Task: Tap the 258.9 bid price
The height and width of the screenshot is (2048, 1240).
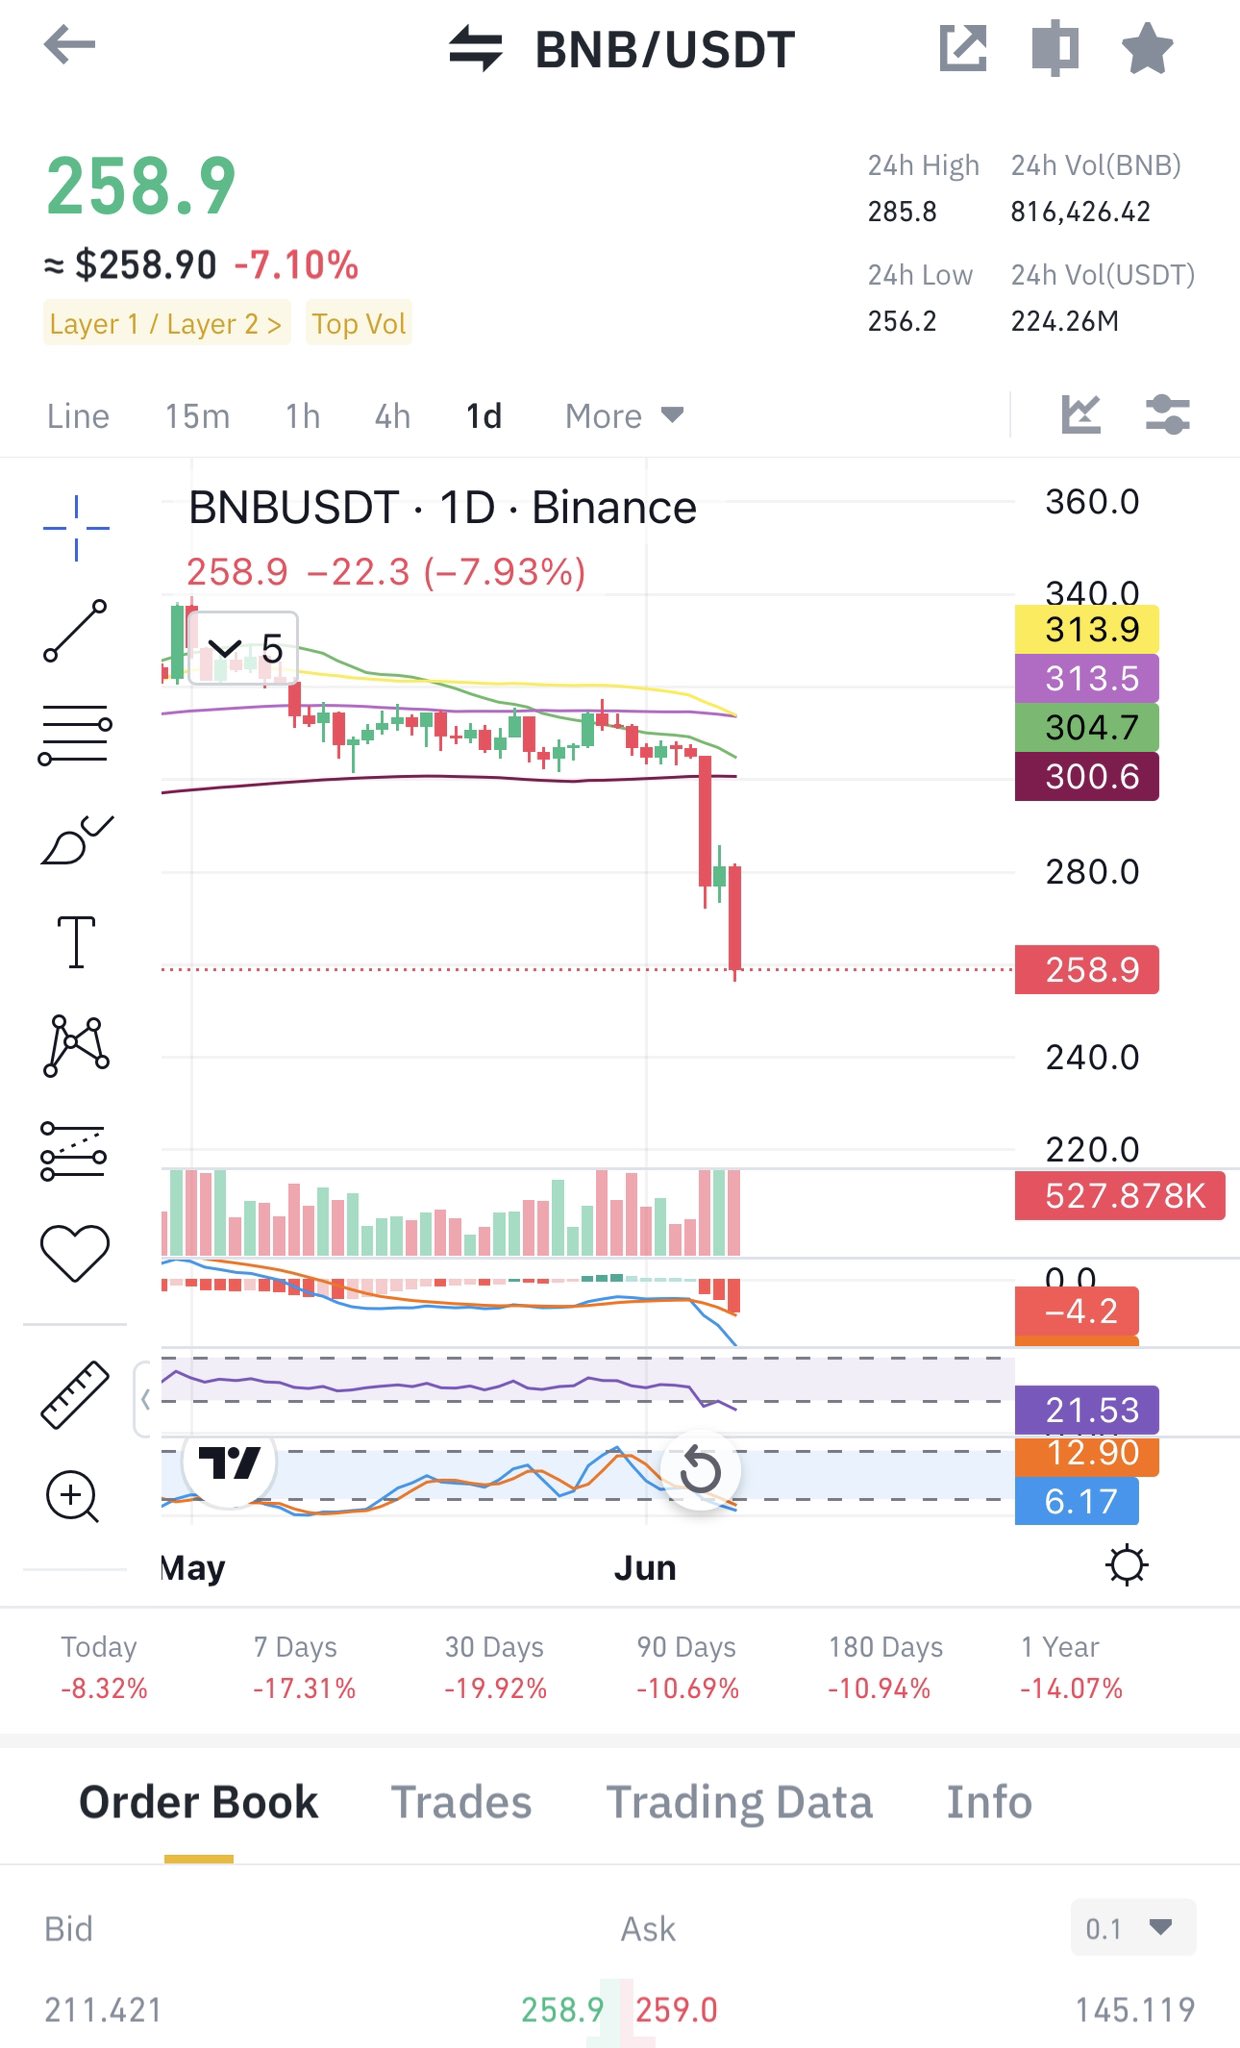Action: pos(562,2010)
